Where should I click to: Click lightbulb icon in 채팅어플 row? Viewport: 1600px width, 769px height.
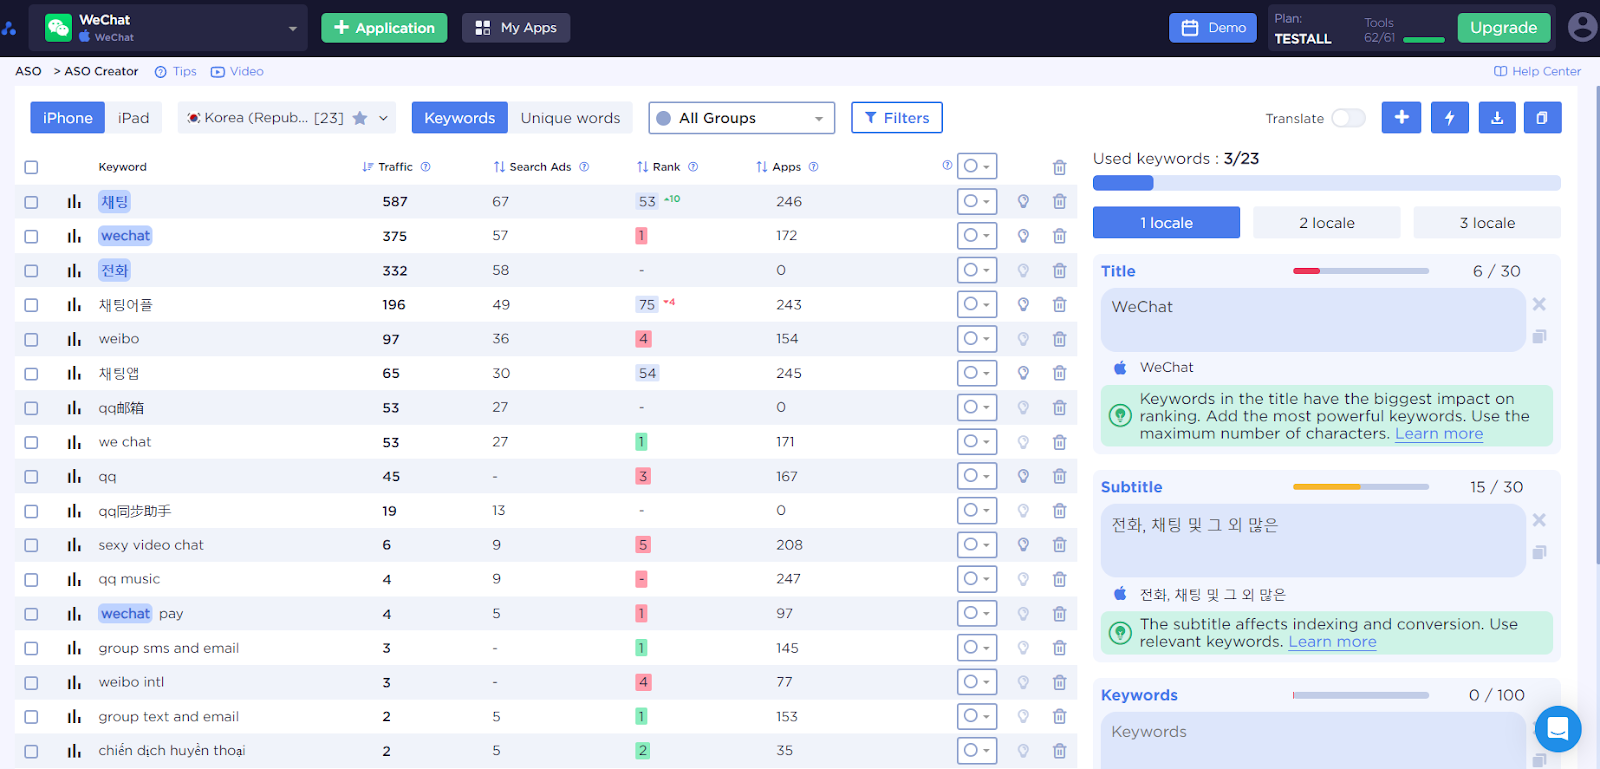[x=1023, y=305]
